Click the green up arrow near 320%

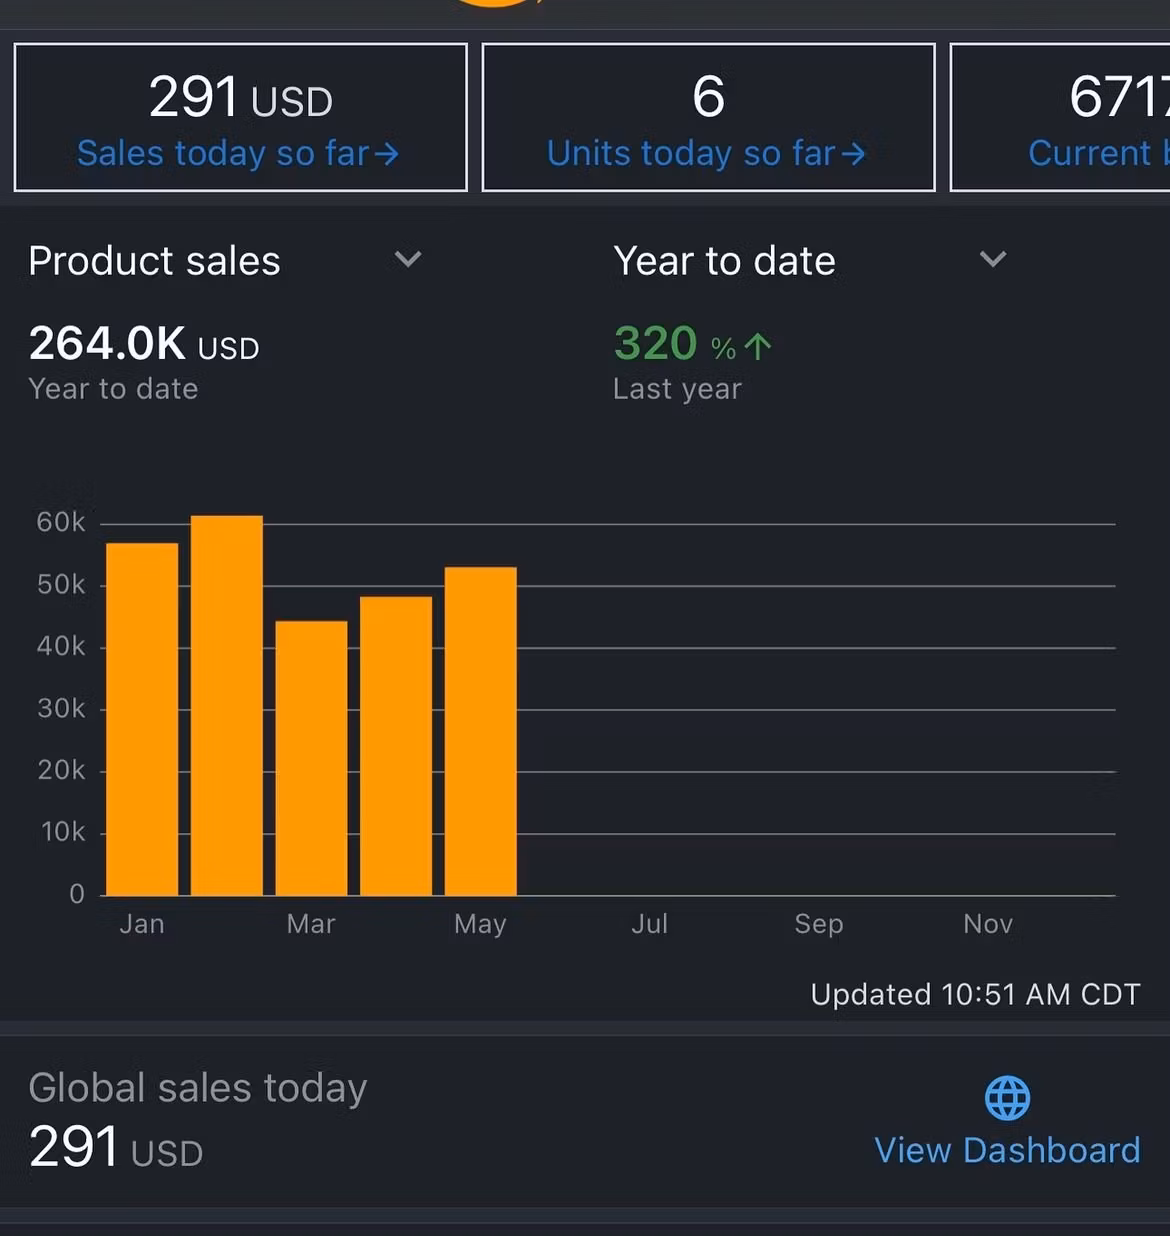click(x=758, y=346)
